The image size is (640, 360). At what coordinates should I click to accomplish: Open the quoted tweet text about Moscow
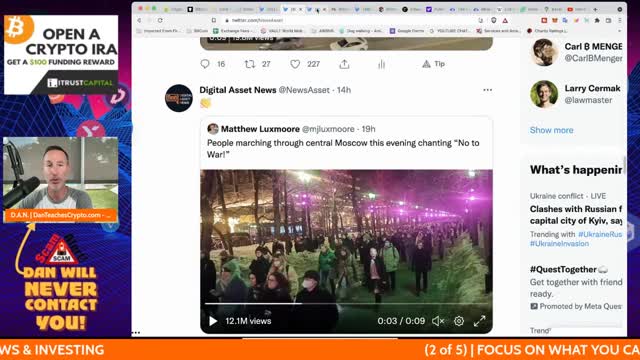pos(343,149)
